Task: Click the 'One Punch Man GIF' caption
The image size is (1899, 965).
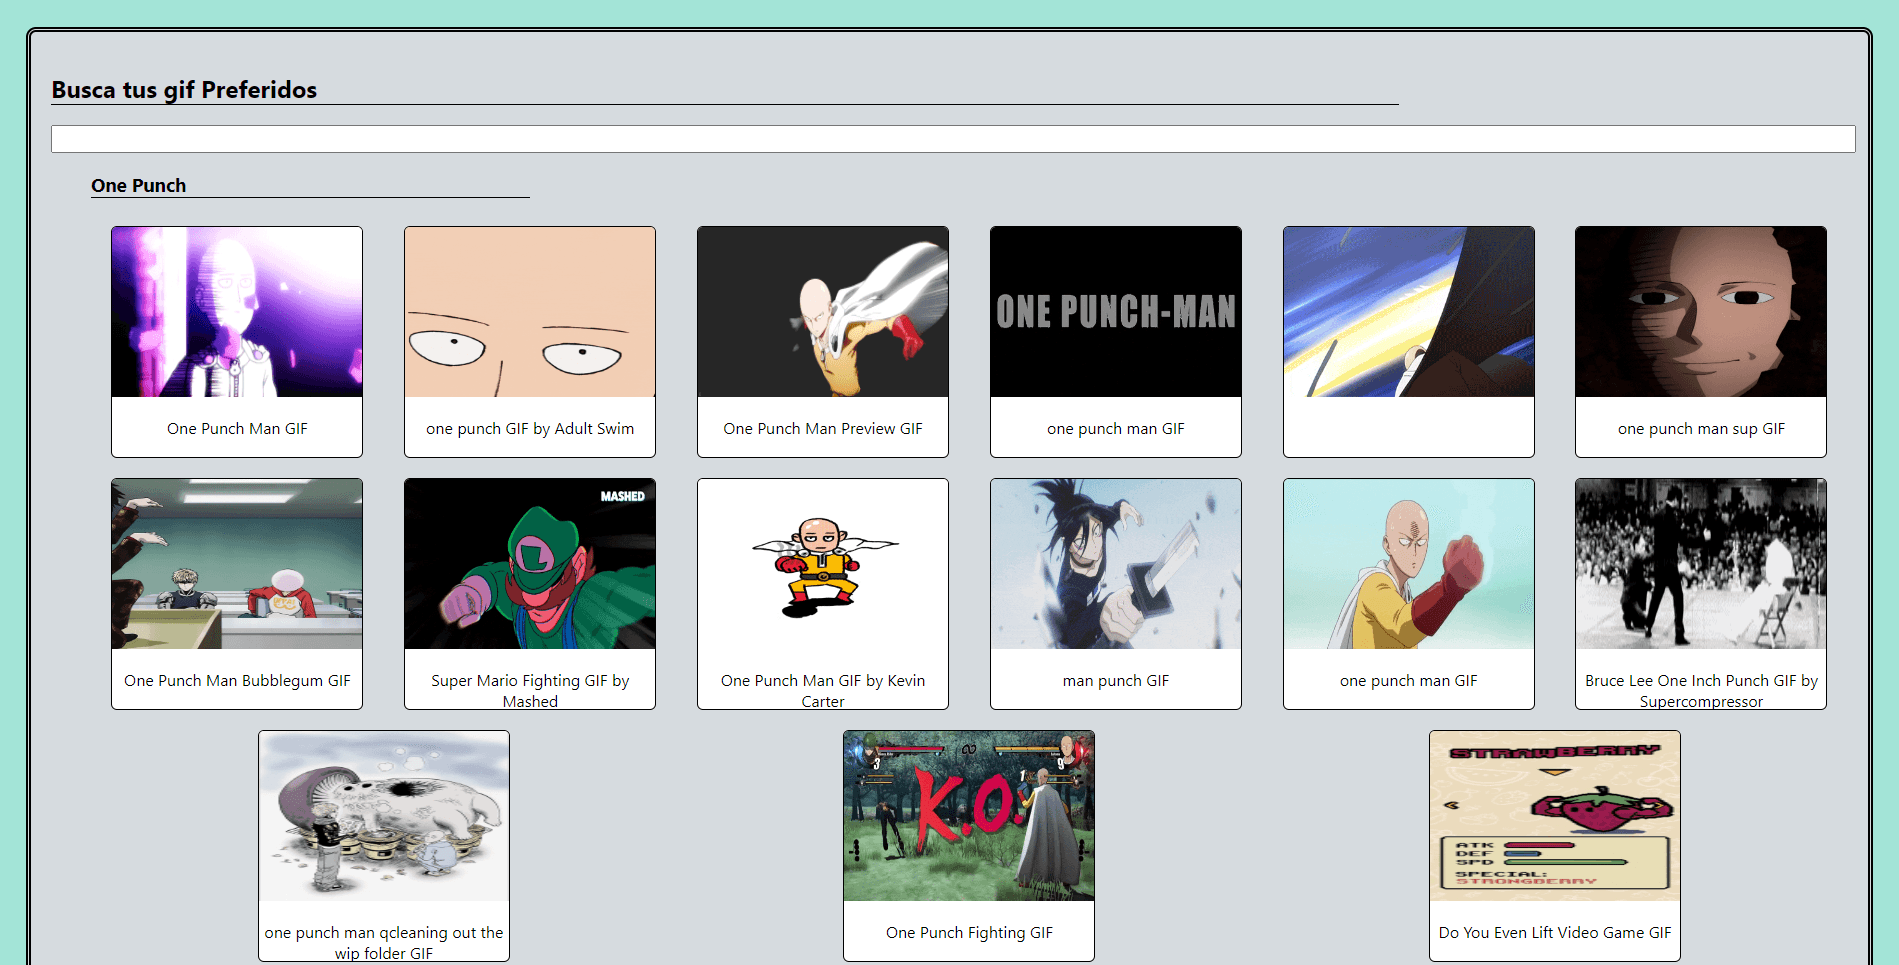Action: [237, 428]
